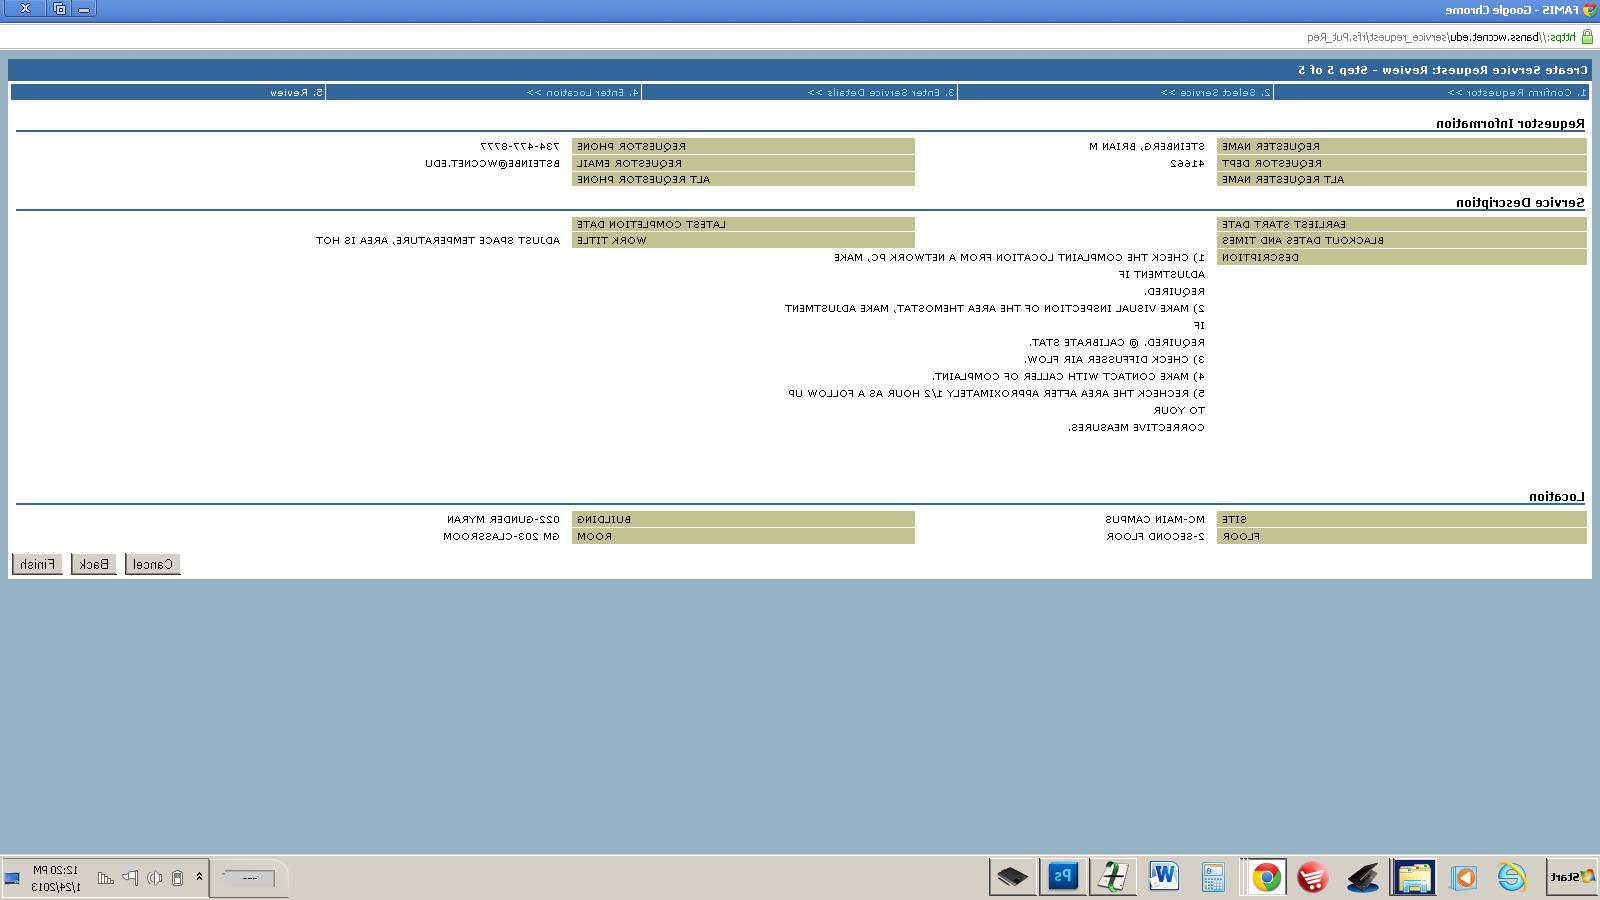This screenshot has width=1600, height=900.
Task: Click the Requestor Information section heading
Action: click(1510, 124)
